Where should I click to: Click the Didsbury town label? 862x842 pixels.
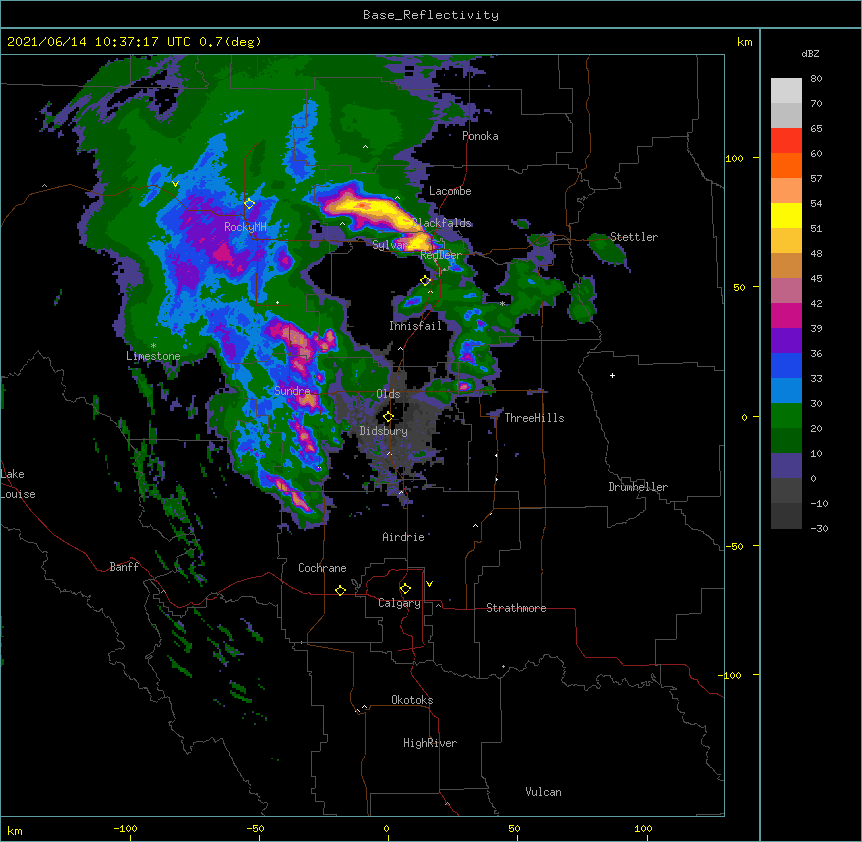(383, 431)
